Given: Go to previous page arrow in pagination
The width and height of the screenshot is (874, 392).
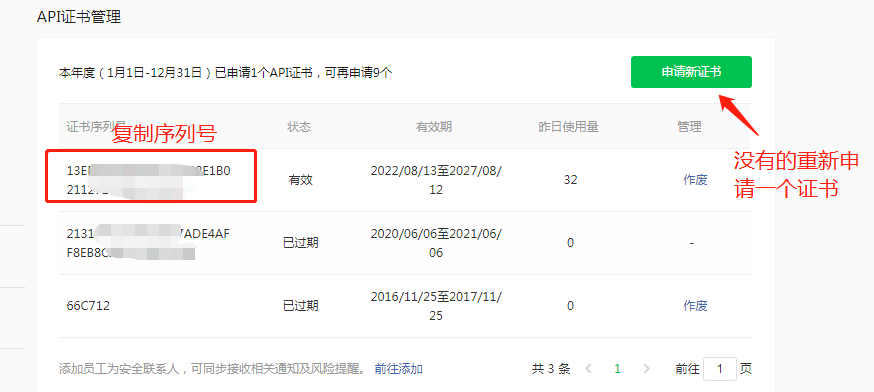Looking at the screenshot, I should tap(588, 369).
